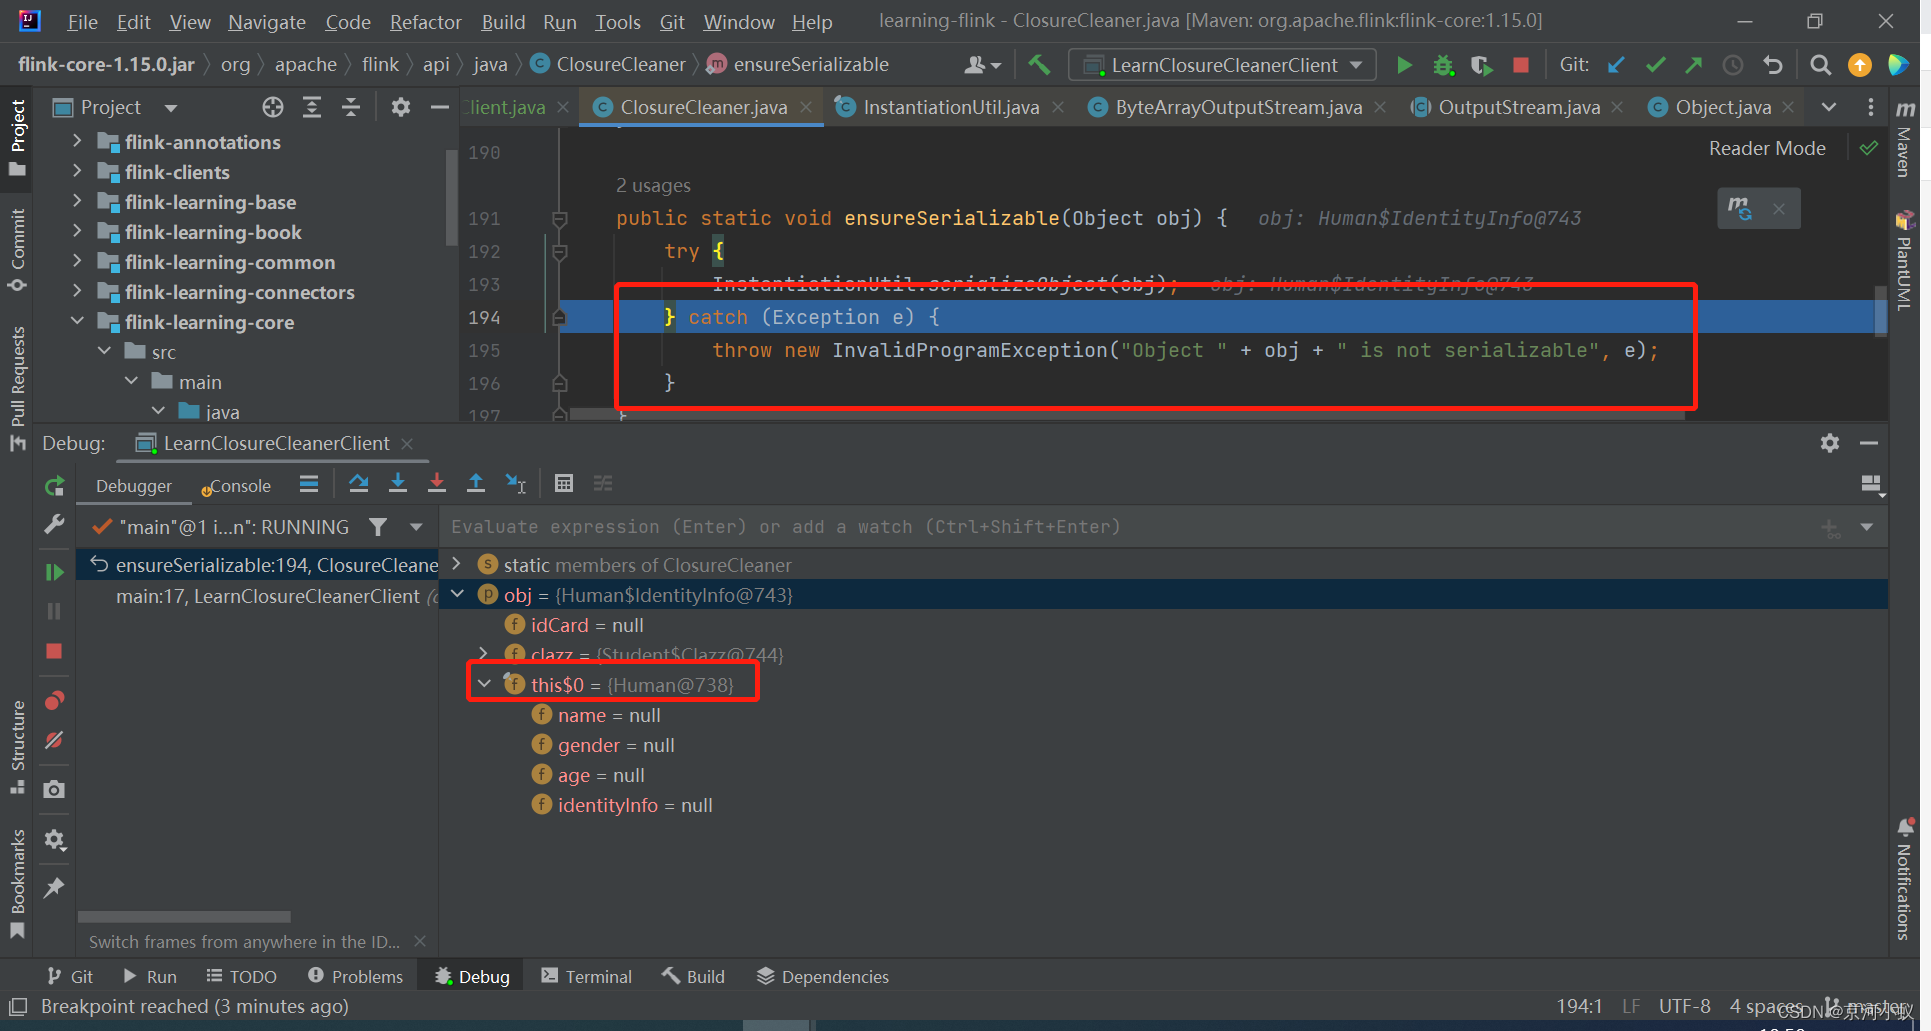The width and height of the screenshot is (1931, 1031).
Task: Click frames panel horizontal scrollbar
Action: [184, 916]
